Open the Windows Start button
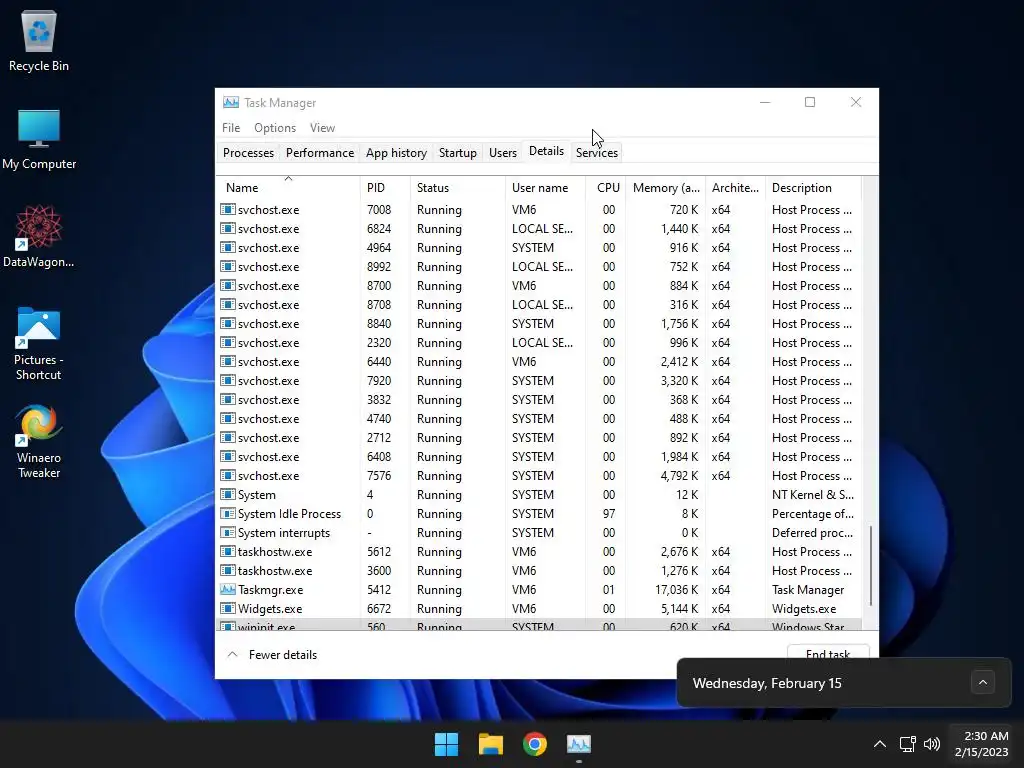This screenshot has height=768, width=1024. (447, 744)
